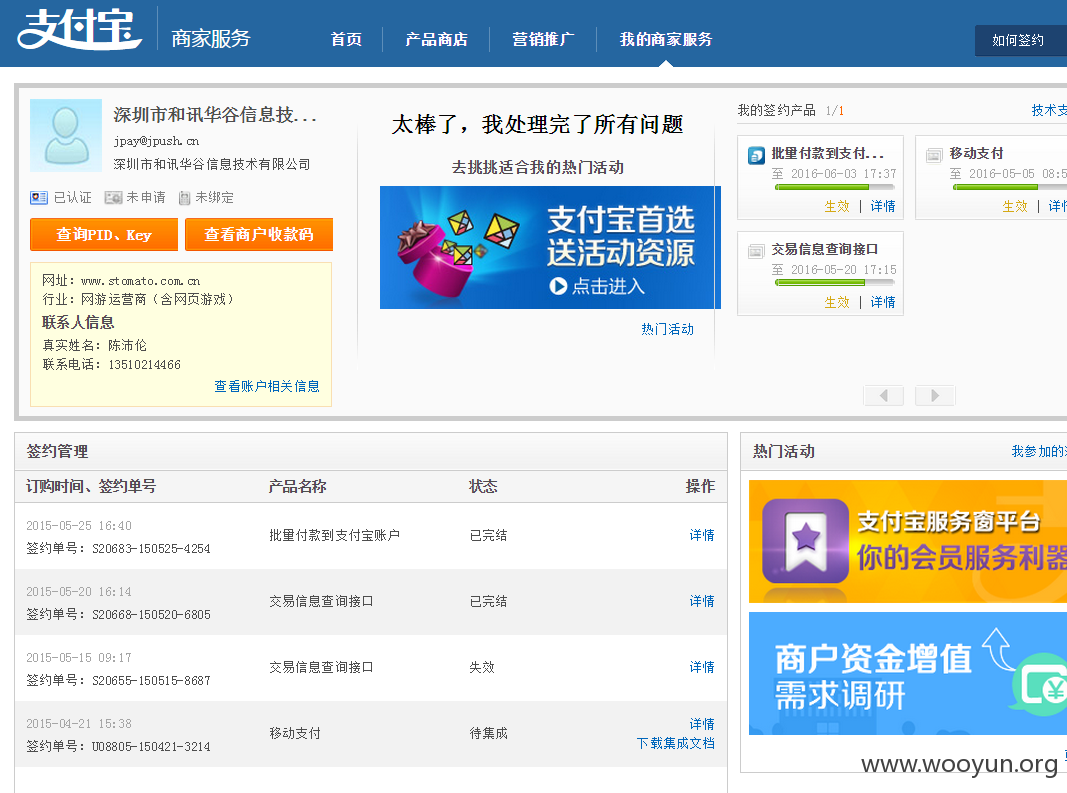Click the 批量付款到支付 product icon
1067x793 pixels.
(x=756, y=155)
